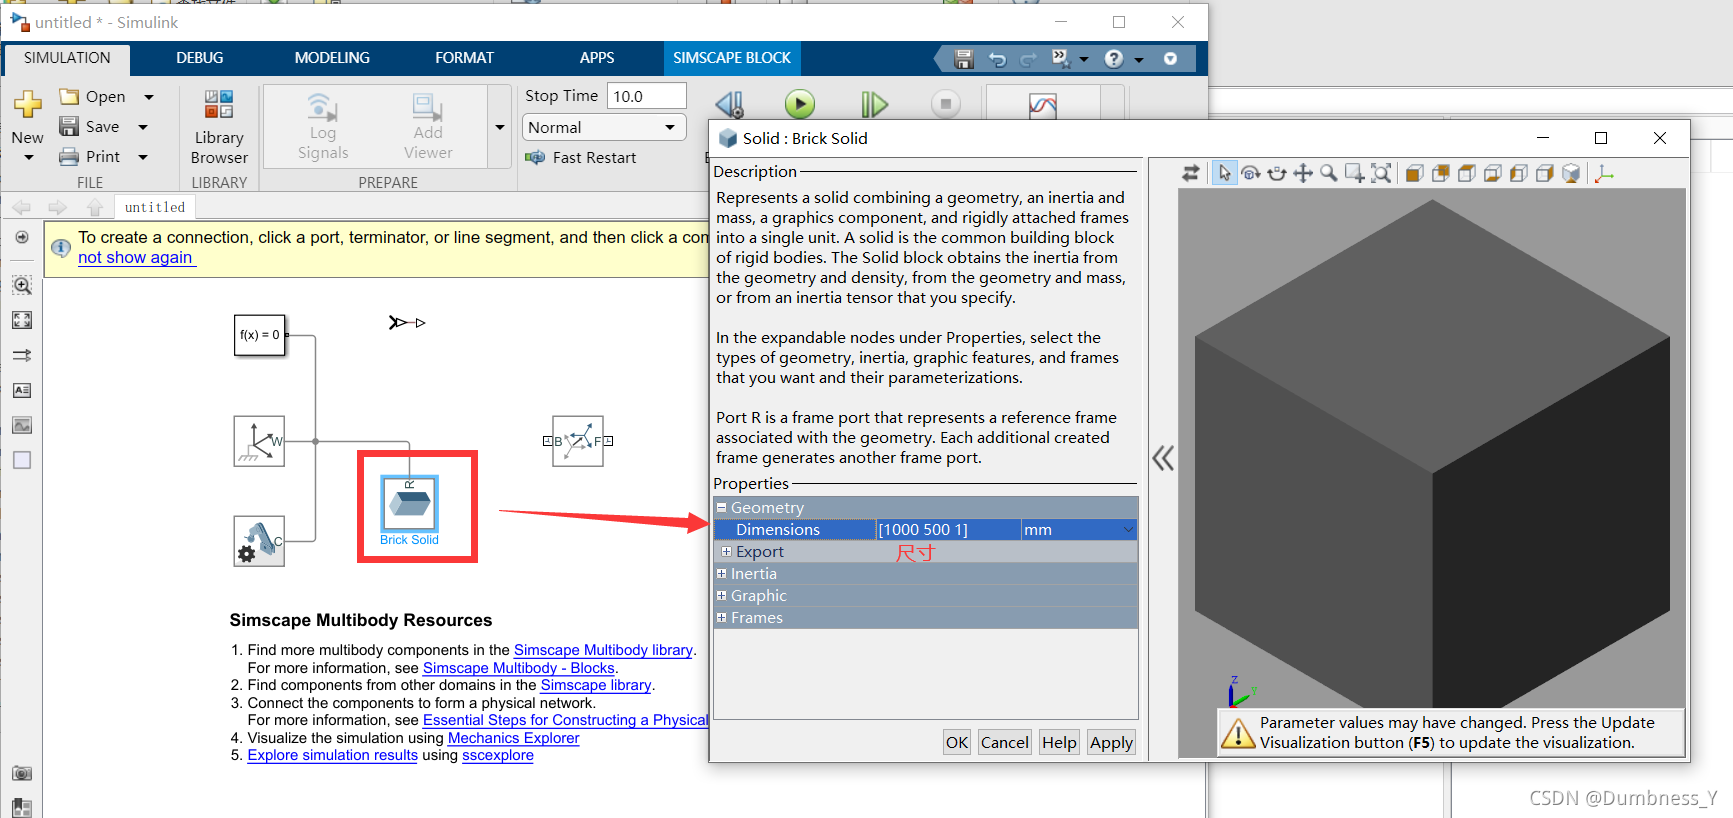The image size is (1733, 818).
Task: Expand the Inertia node
Action: [x=721, y=573]
